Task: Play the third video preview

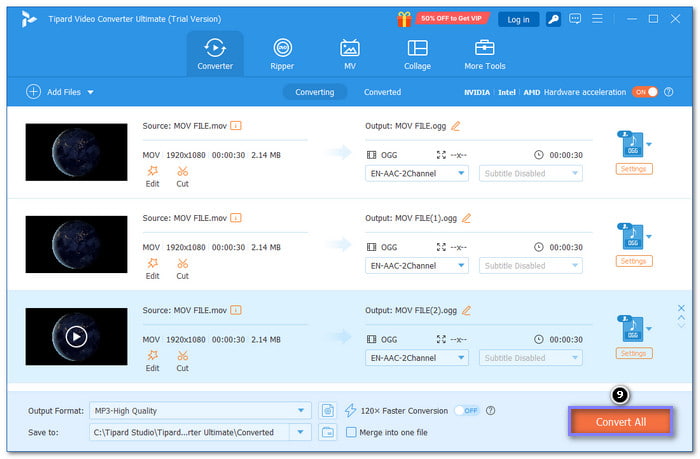Action: [76, 337]
